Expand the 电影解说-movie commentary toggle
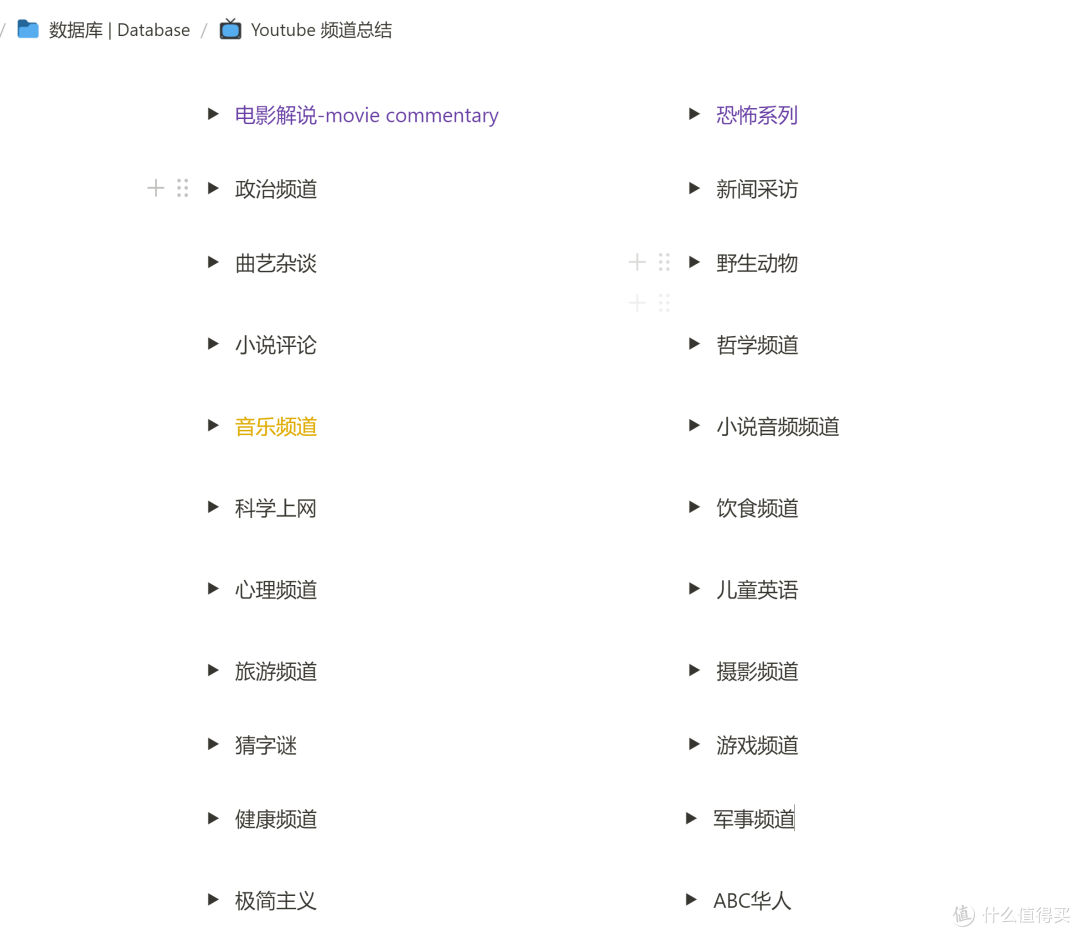Image resolution: width=1080 pixels, height=937 pixels. (x=214, y=114)
